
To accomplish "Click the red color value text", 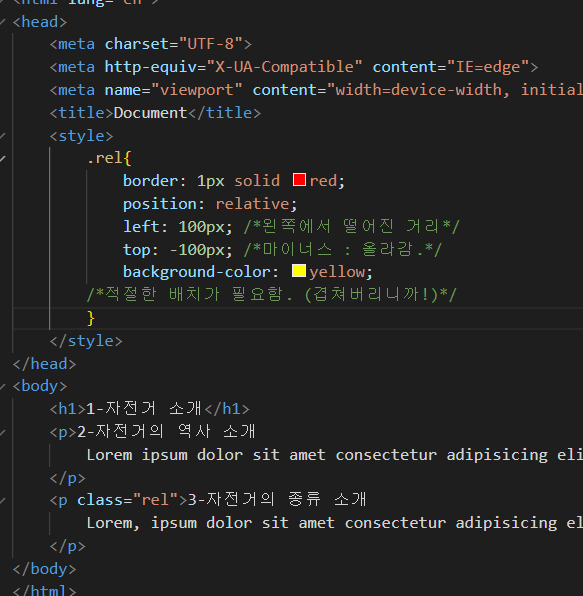I will pos(323,181).
